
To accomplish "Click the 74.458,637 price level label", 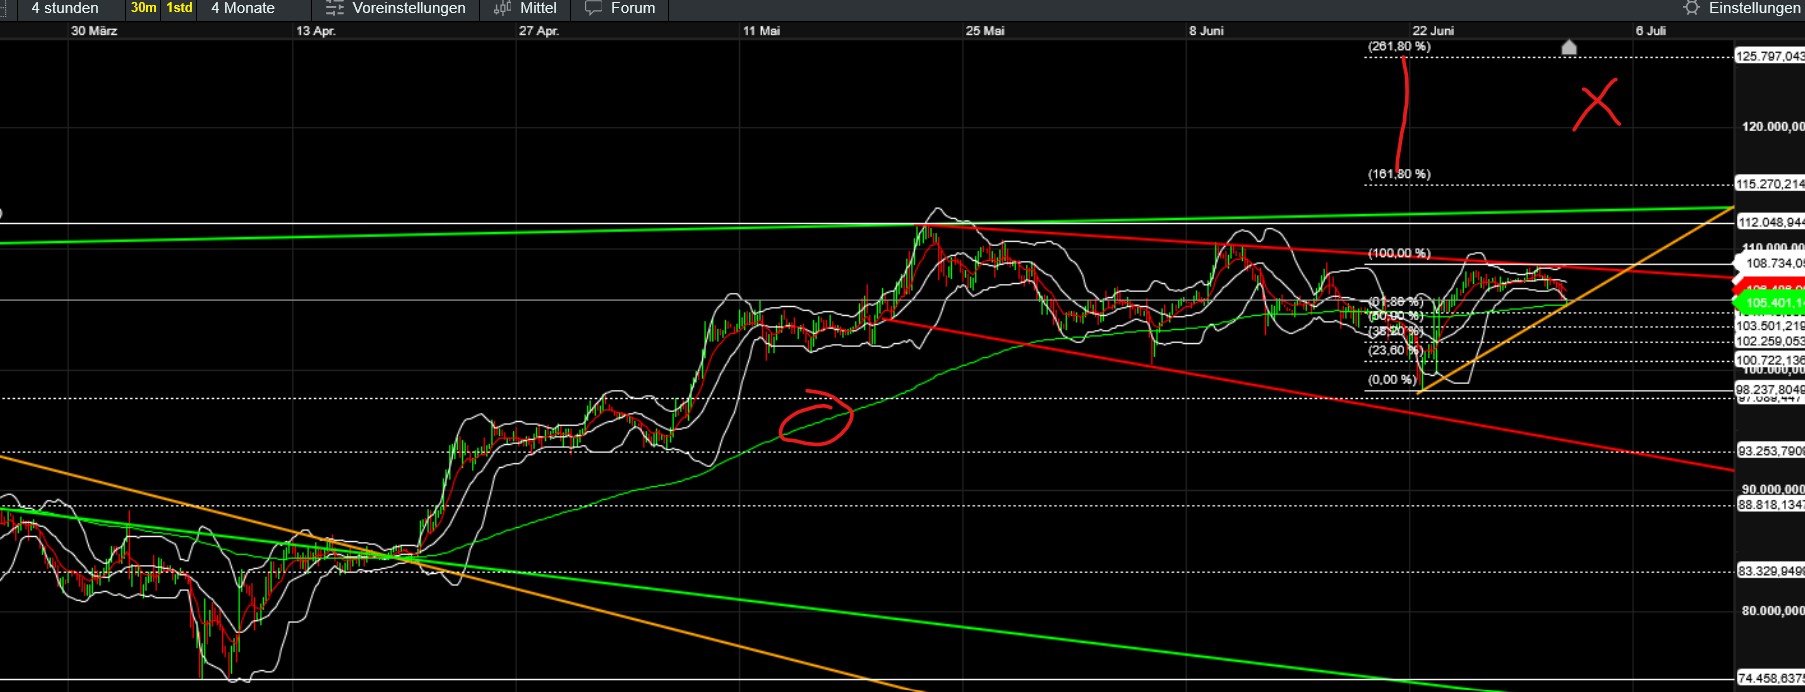I will click(x=1770, y=678).
